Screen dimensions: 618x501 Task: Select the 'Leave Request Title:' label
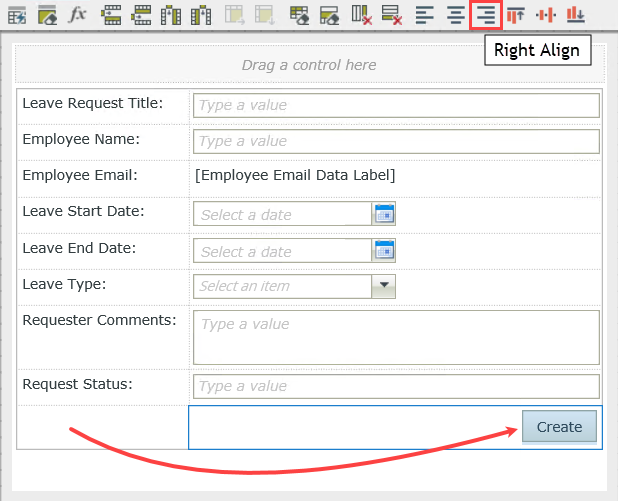click(x=93, y=103)
